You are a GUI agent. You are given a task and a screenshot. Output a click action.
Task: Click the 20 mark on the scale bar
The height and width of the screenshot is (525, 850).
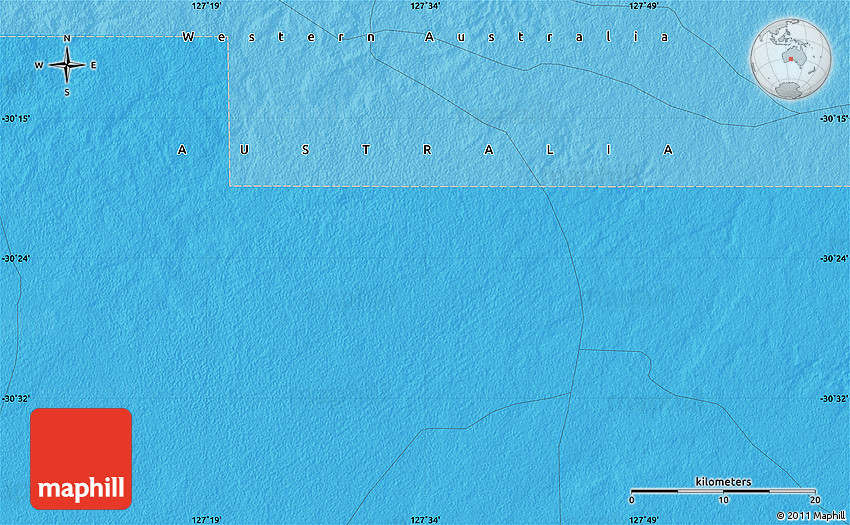pyautogui.click(x=814, y=500)
